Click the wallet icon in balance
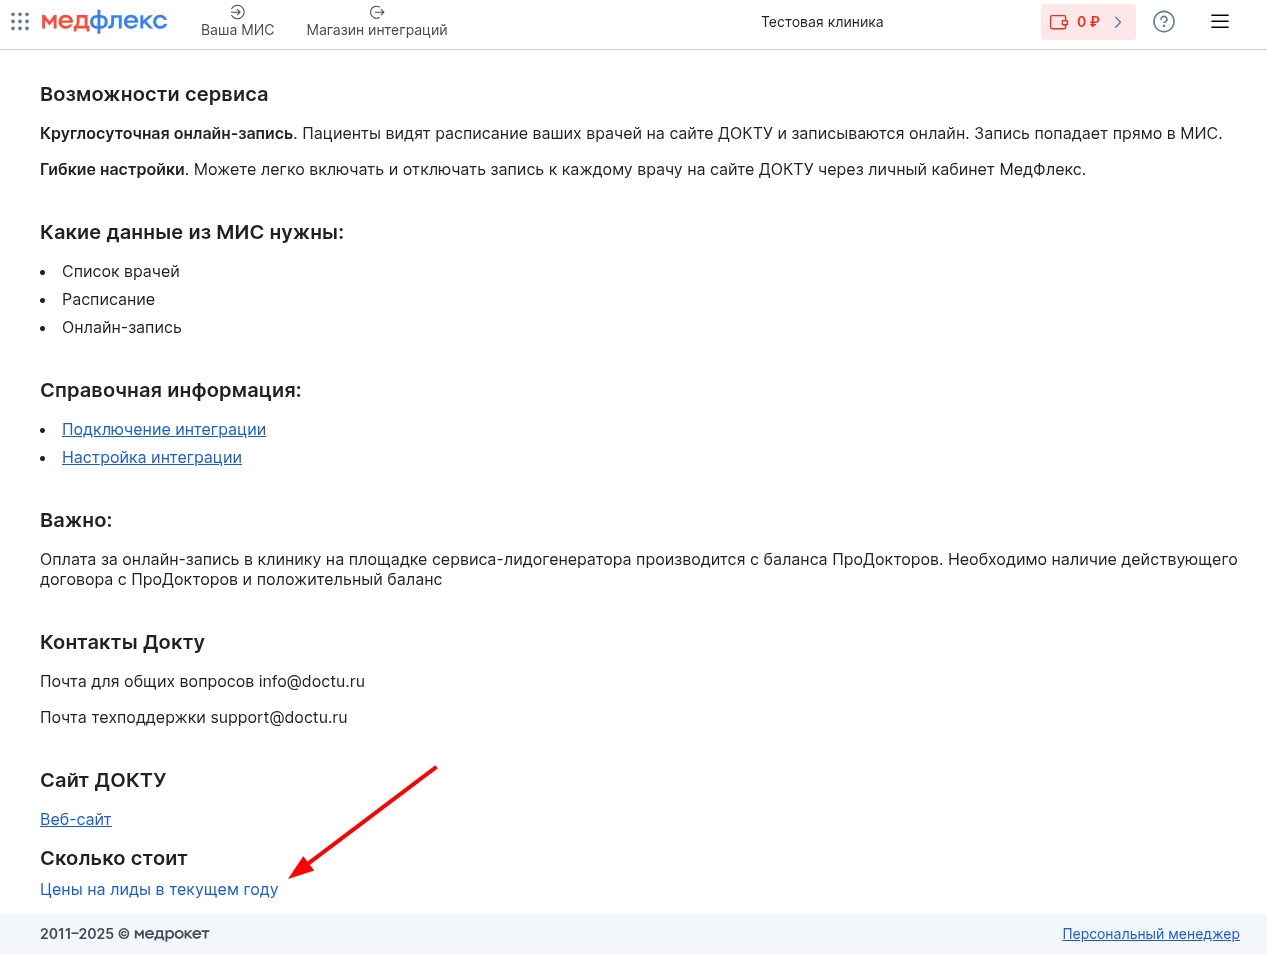Viewport: 1267px width, 954px height. 1059,22
